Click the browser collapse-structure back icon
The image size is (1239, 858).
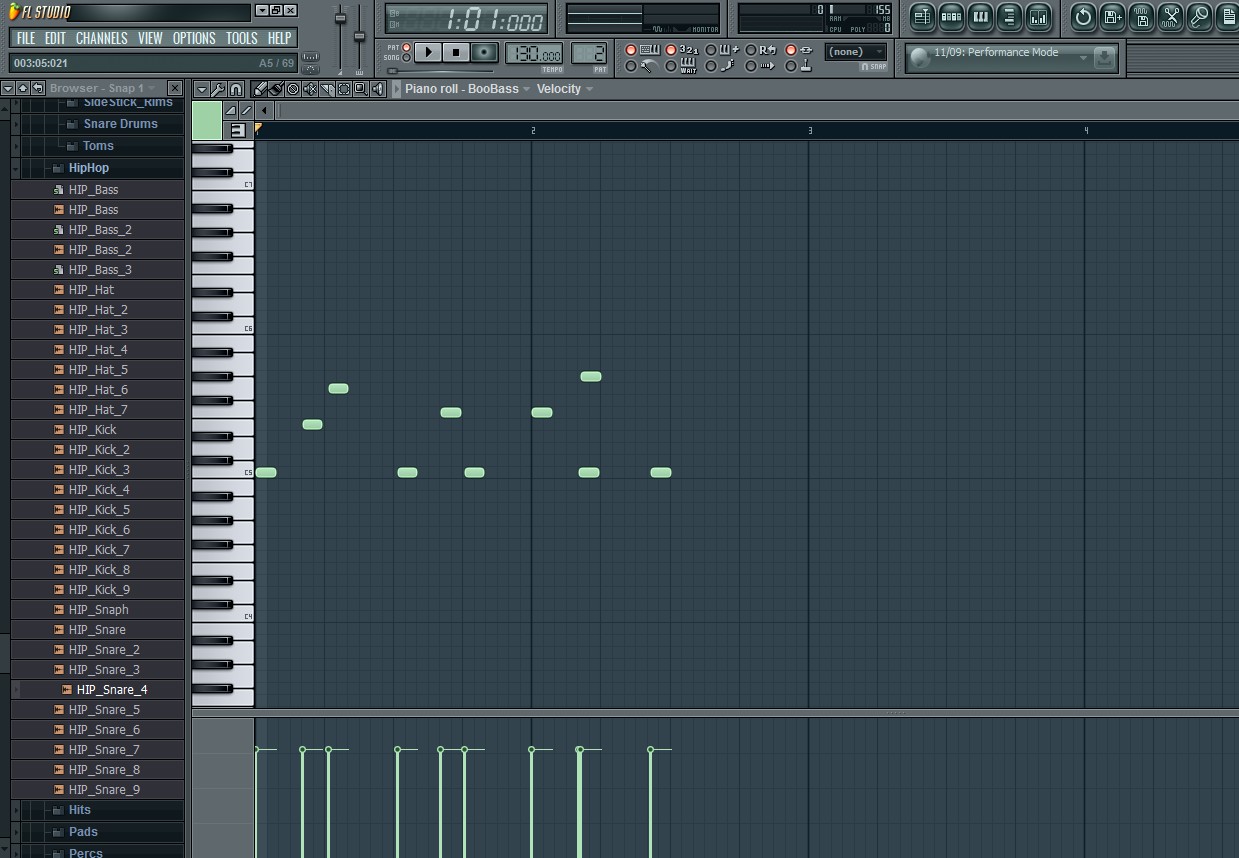[x=38, y=88]
